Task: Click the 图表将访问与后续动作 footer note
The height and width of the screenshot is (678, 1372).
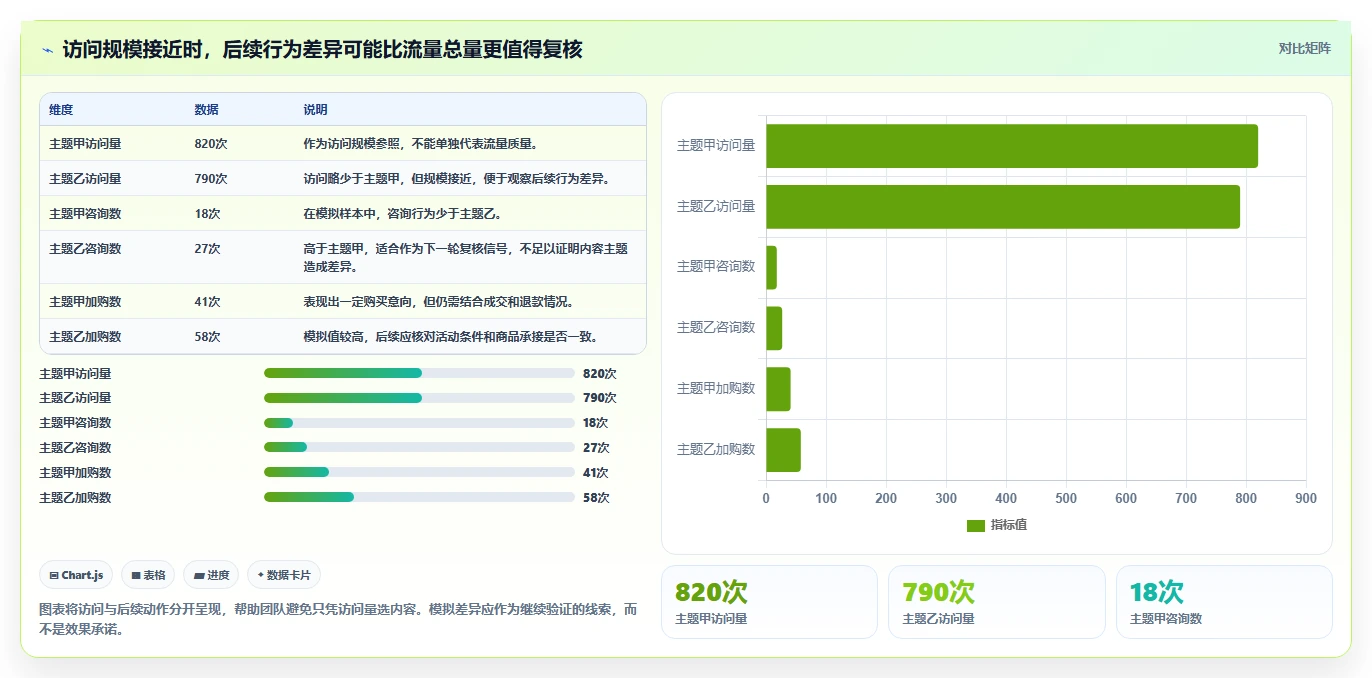Action: pyautogui.click(x=338, y=619)
